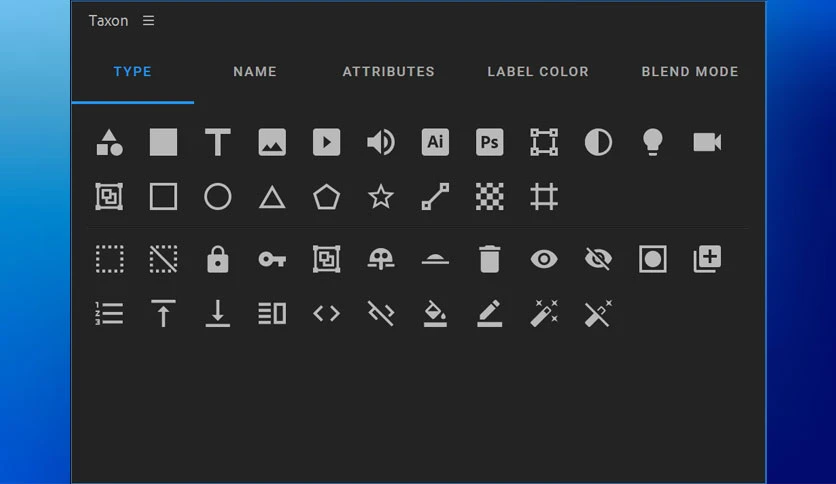This screenshot has width=836, height=484.
Task: Open the ATTRIBUTES tab
Action: point(389,71)
